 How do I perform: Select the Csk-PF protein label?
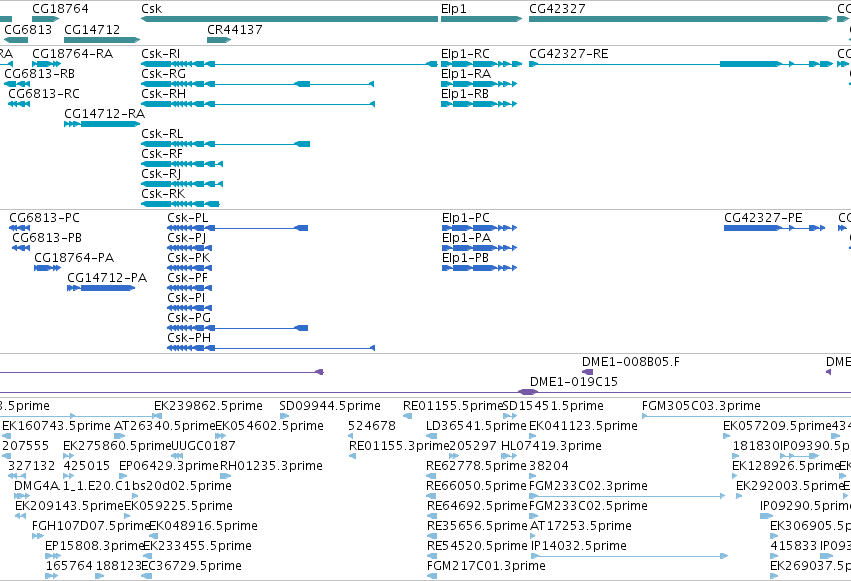coord(187,278)
